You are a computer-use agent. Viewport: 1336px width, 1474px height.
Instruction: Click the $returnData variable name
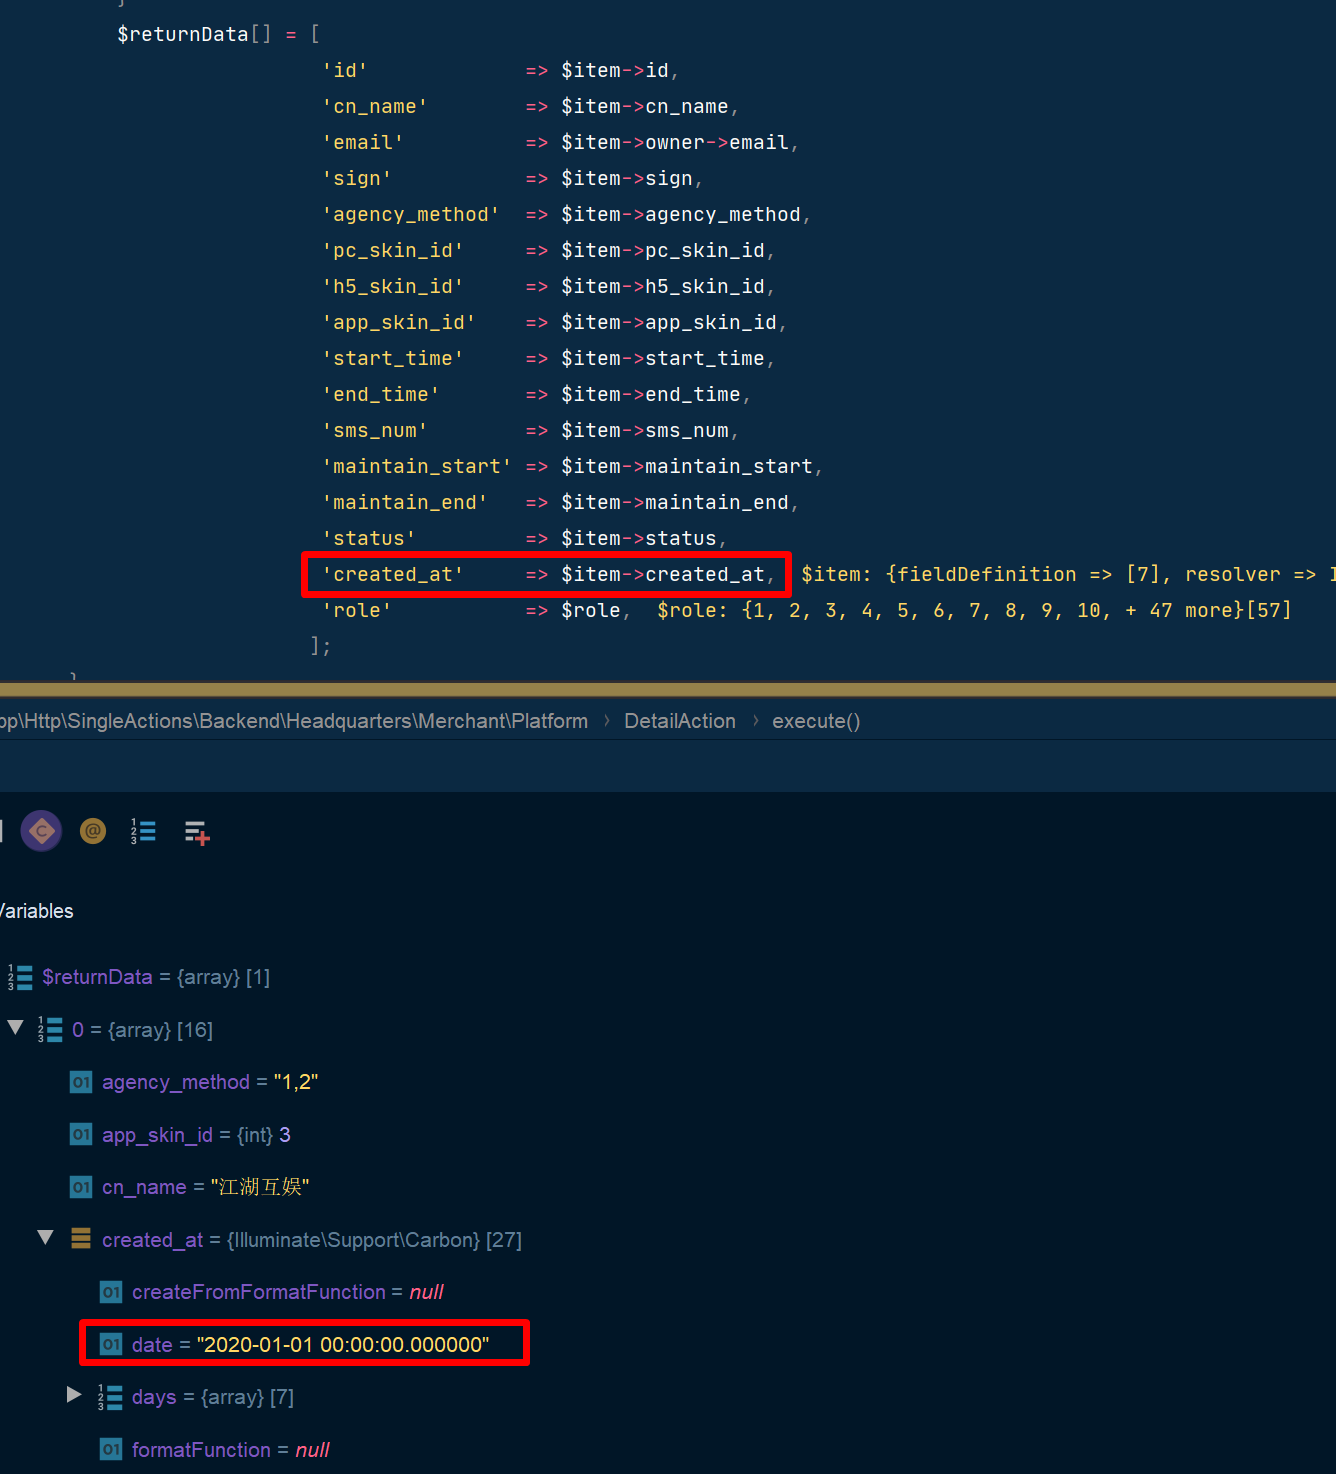(97, 977)
